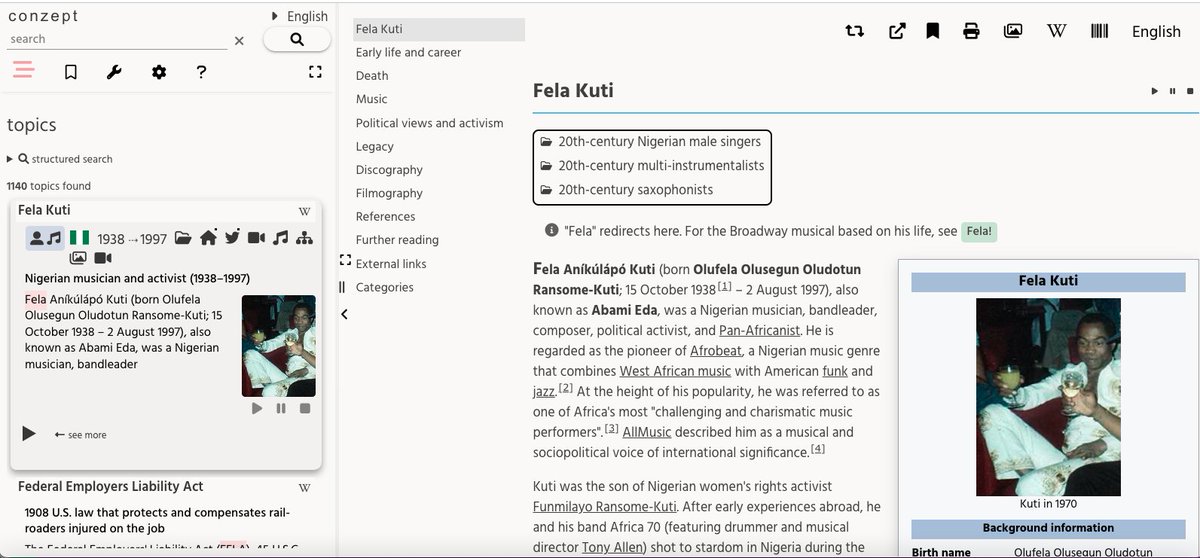Jump to the External links section
This screenshot has width=1200, height=558.
coord(391,264)
